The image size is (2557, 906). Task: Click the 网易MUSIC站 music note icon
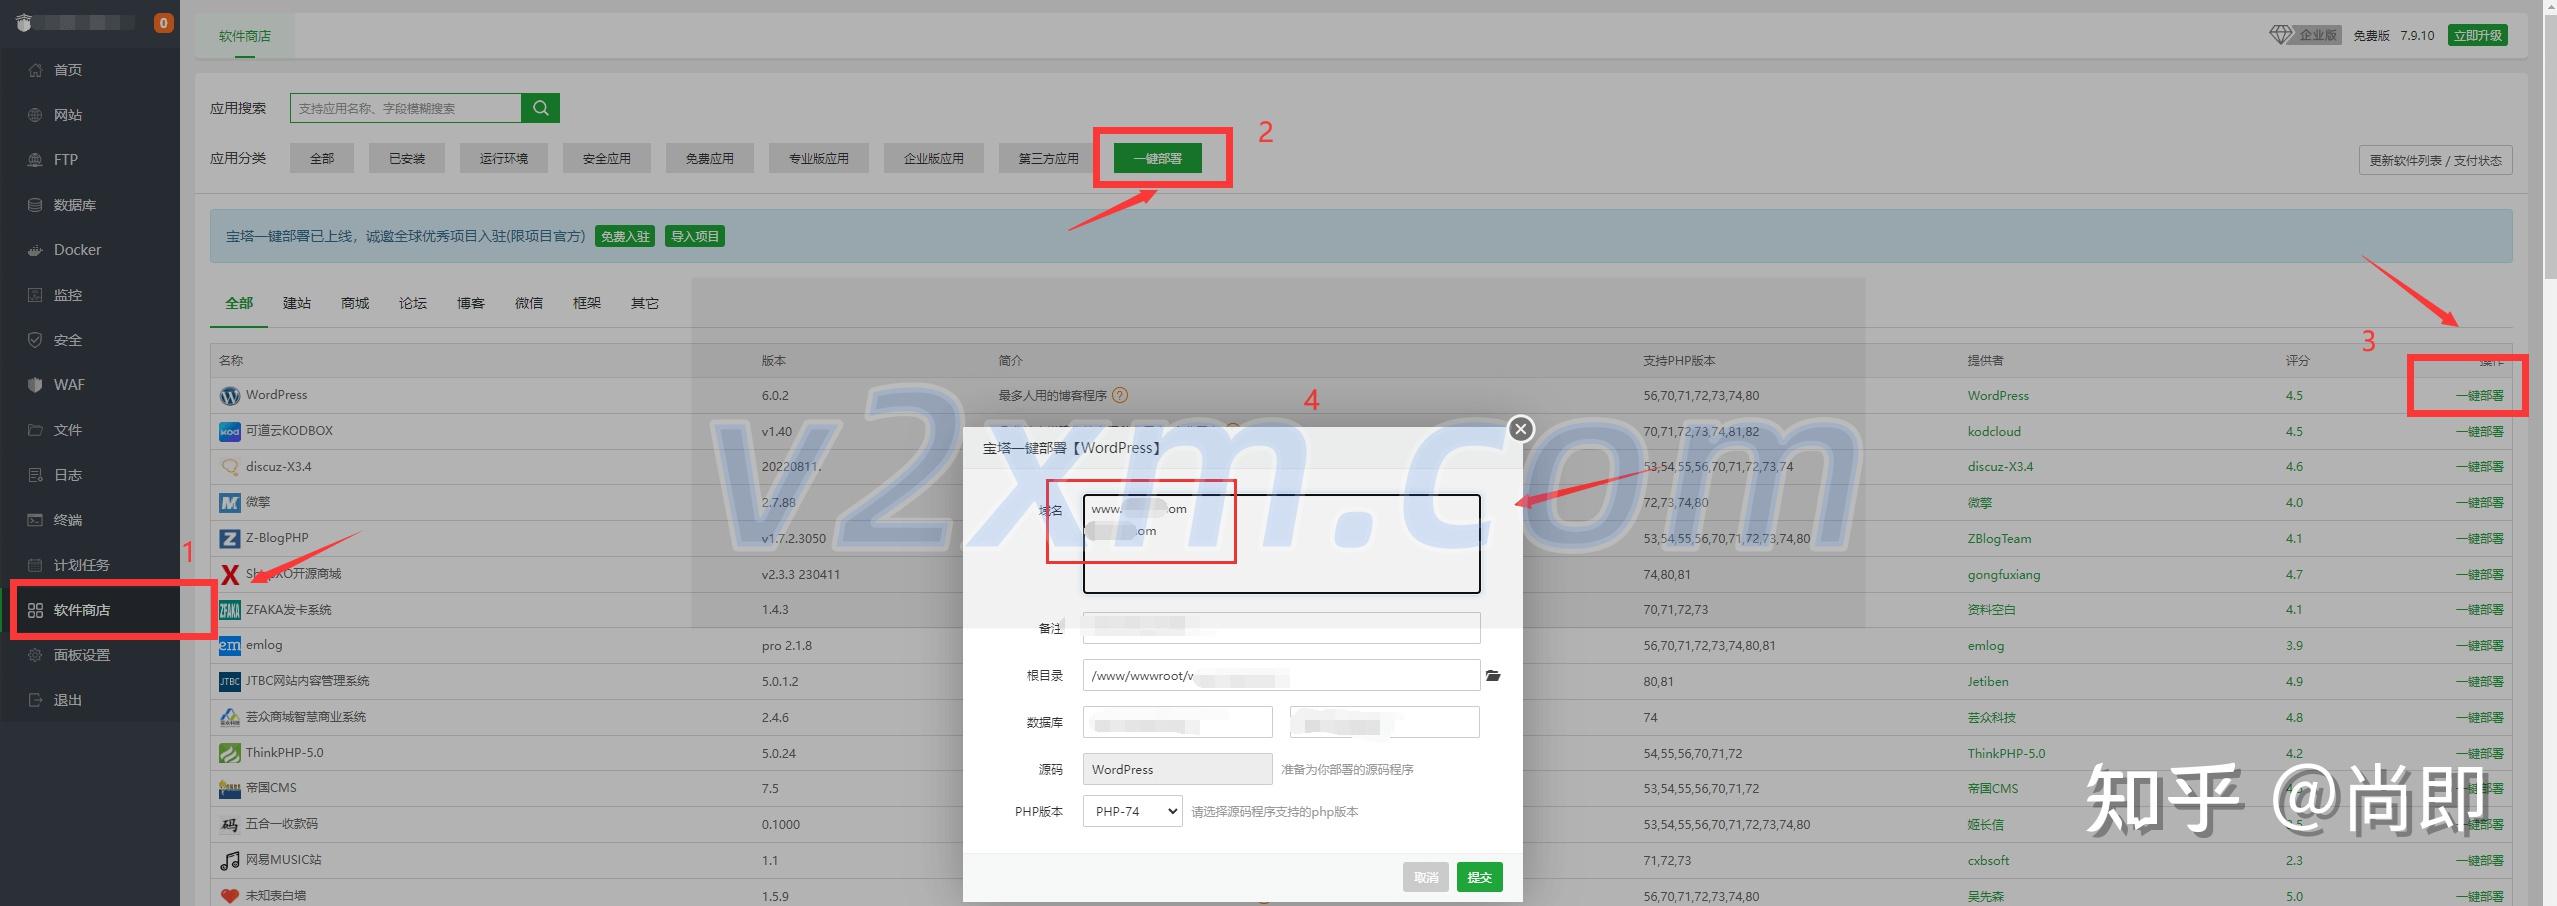pyautogui.click(x=230, y=860)
